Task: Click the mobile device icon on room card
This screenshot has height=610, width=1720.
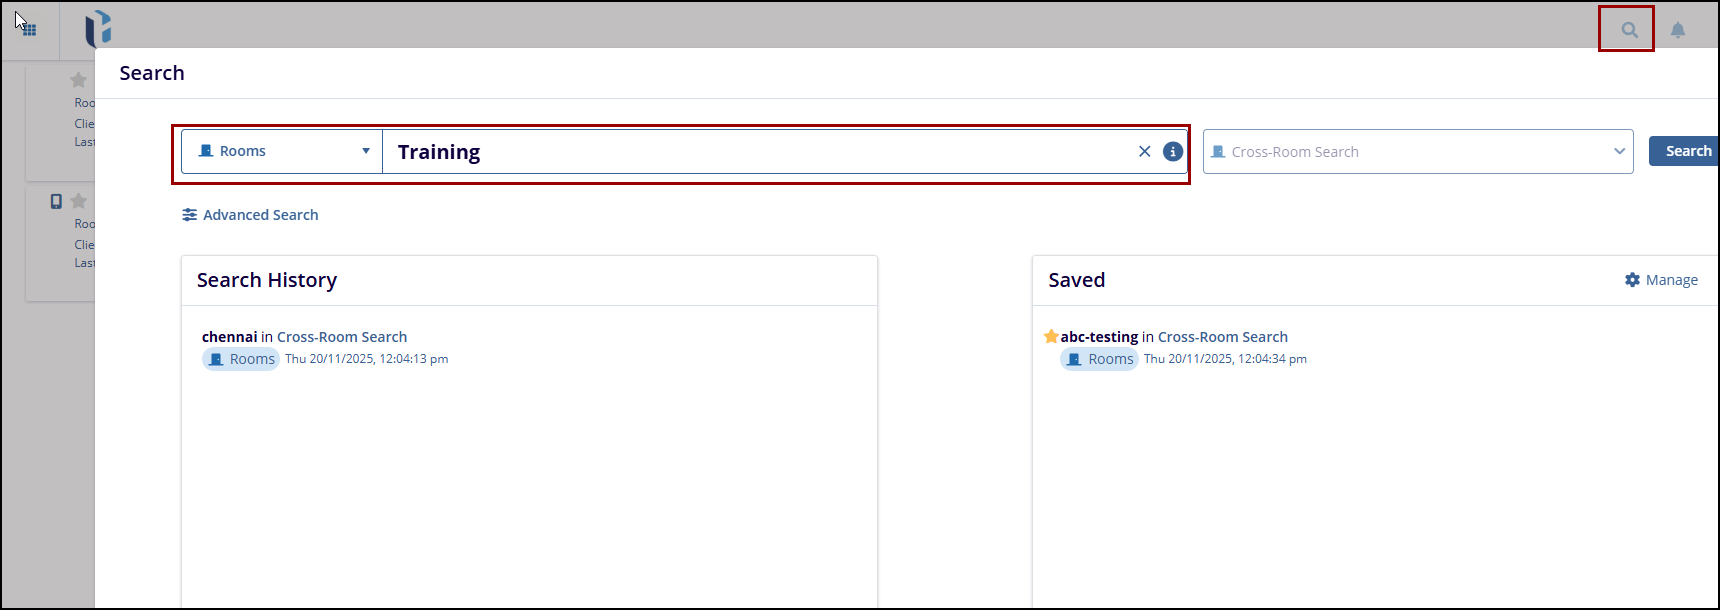Action: [56, 201]
